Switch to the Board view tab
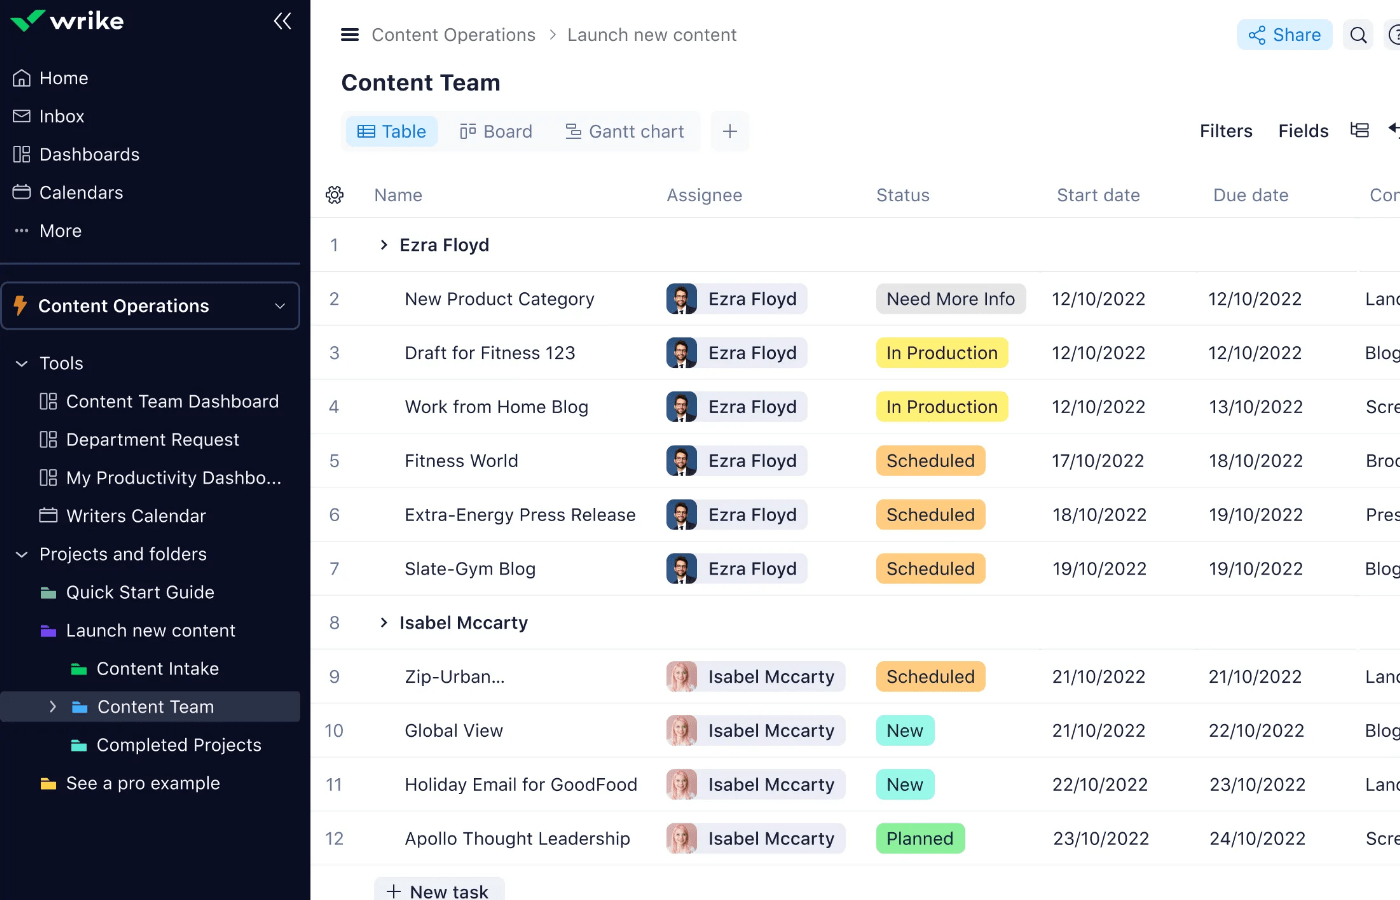This screenshot has height=900, width=1400. point(496,131)
